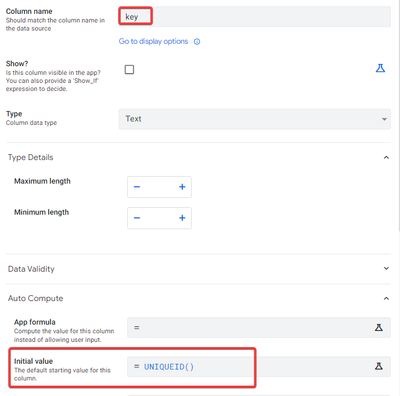Open App formula expression flask icon
The image size is (400, 396).
pyautogui.click(x=379, y=328)
